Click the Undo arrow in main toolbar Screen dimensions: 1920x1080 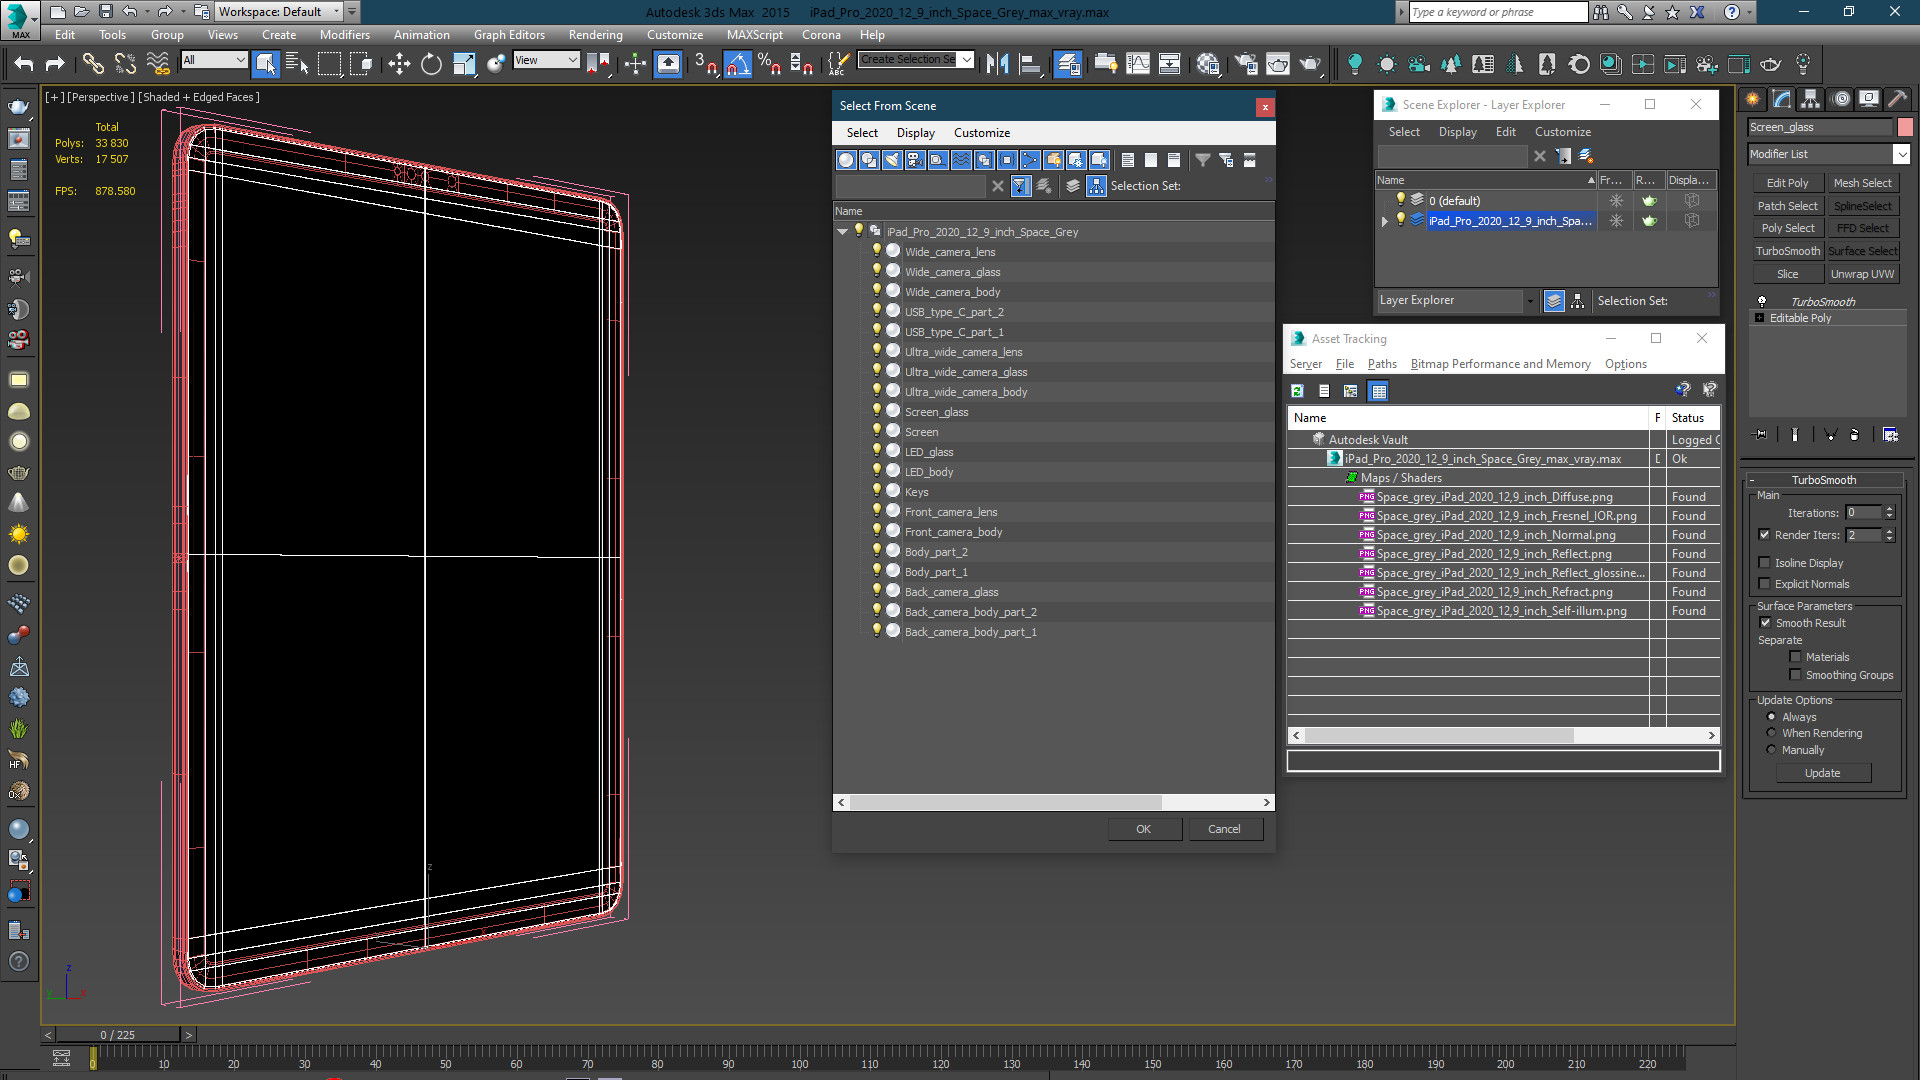pyautogui.click(x=24, y=64)
